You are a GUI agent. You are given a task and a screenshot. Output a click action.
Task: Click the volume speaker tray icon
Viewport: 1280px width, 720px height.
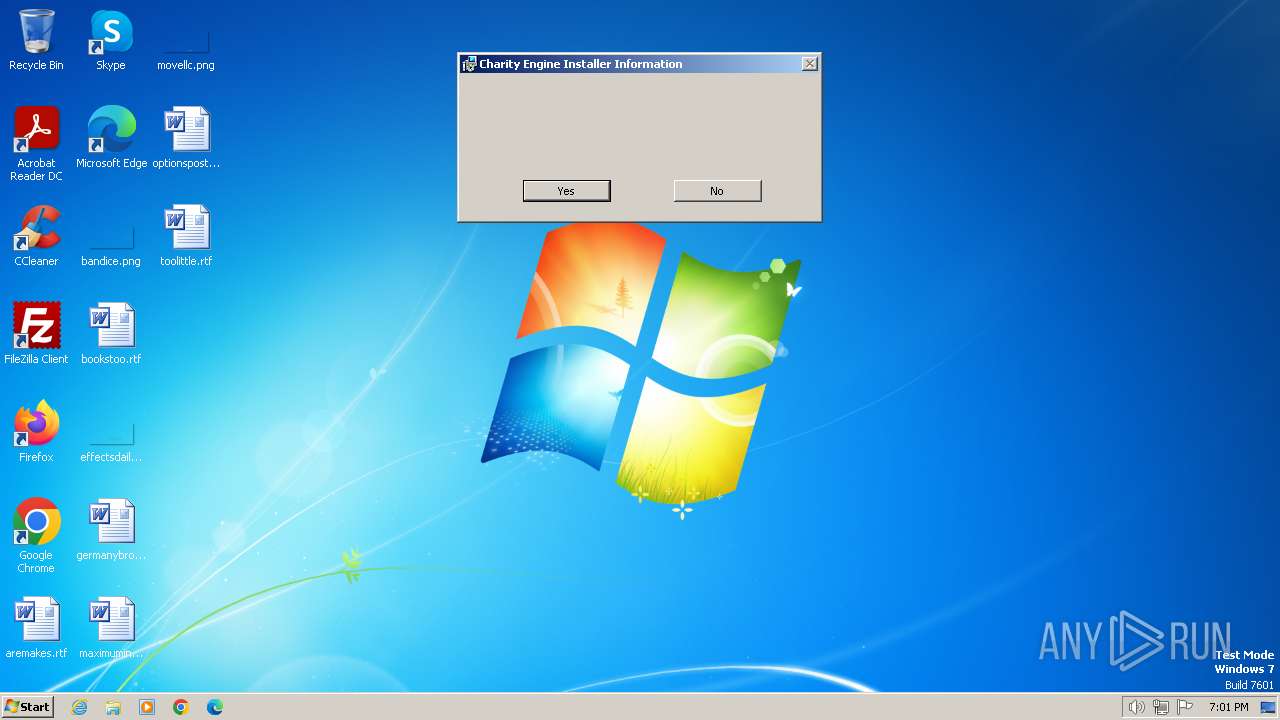coord(1136,707)
